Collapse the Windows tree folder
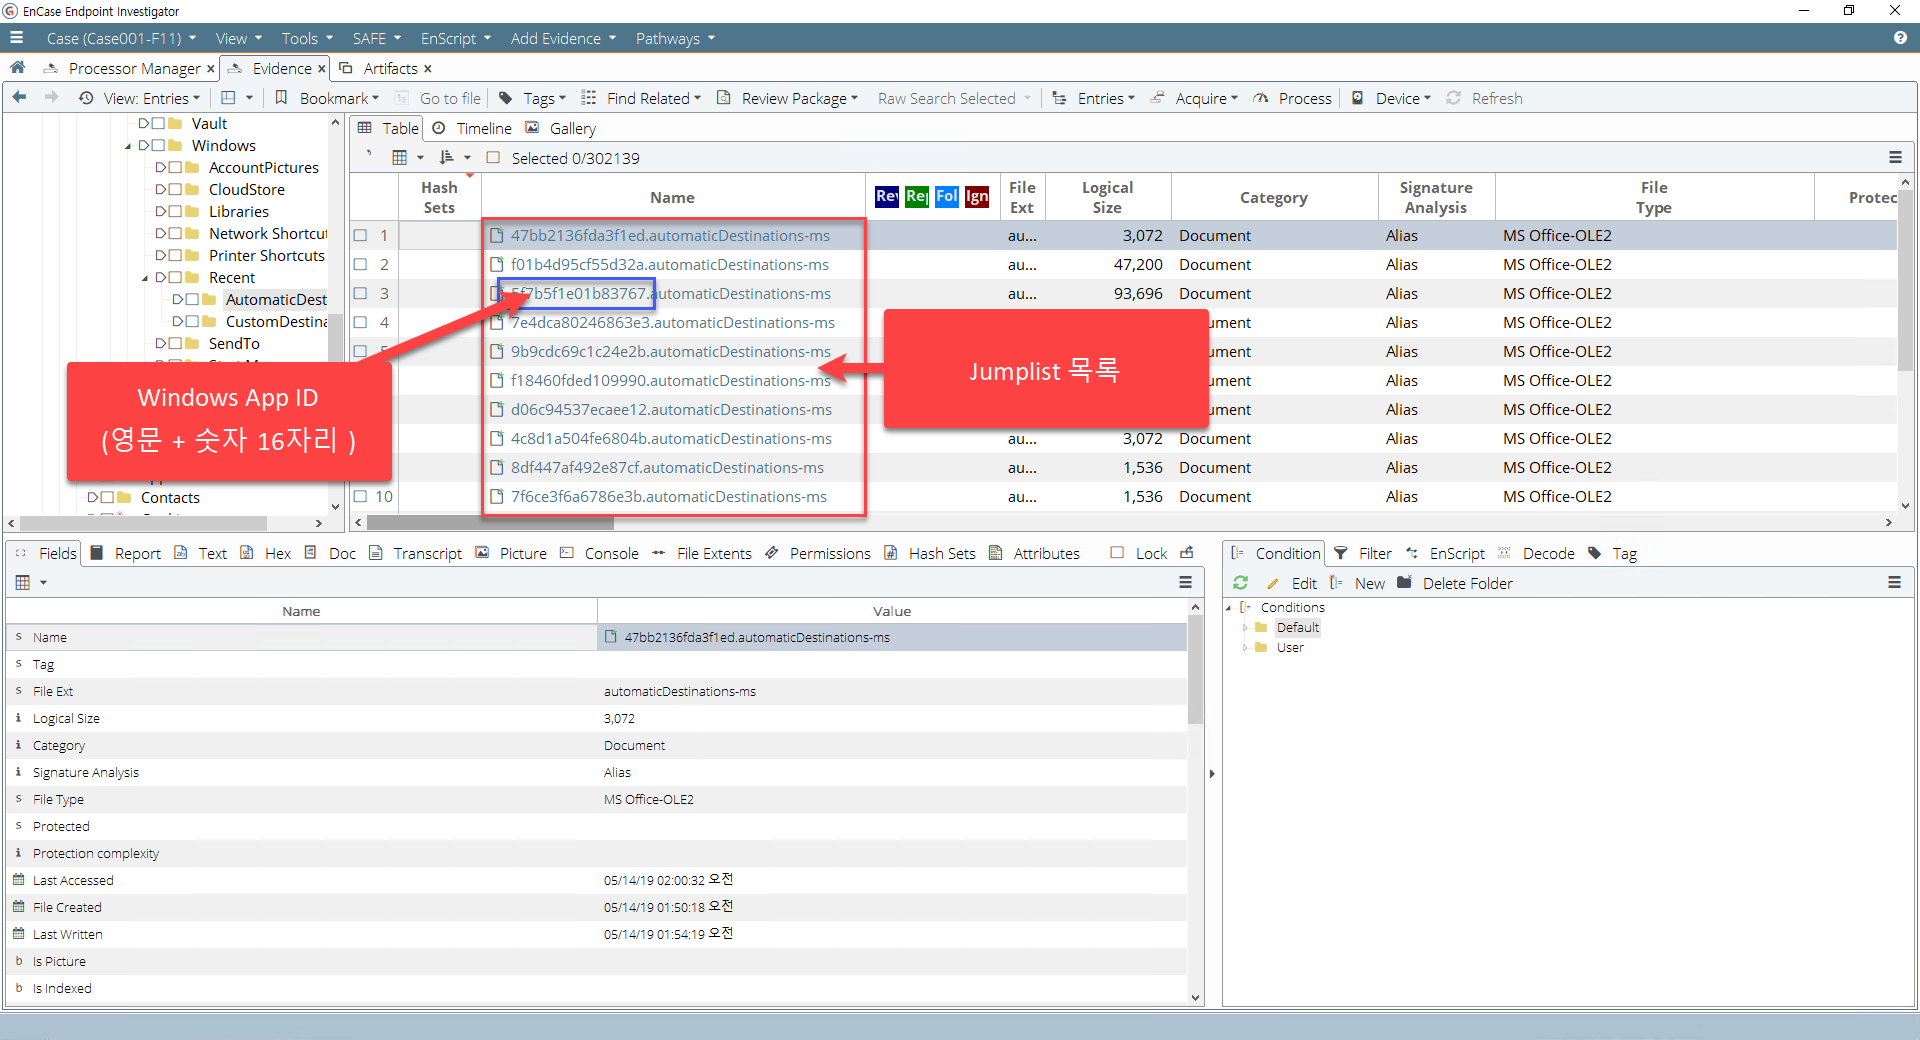Image resolution: width=1920 pixels, height=1040 pixels. 128,147
